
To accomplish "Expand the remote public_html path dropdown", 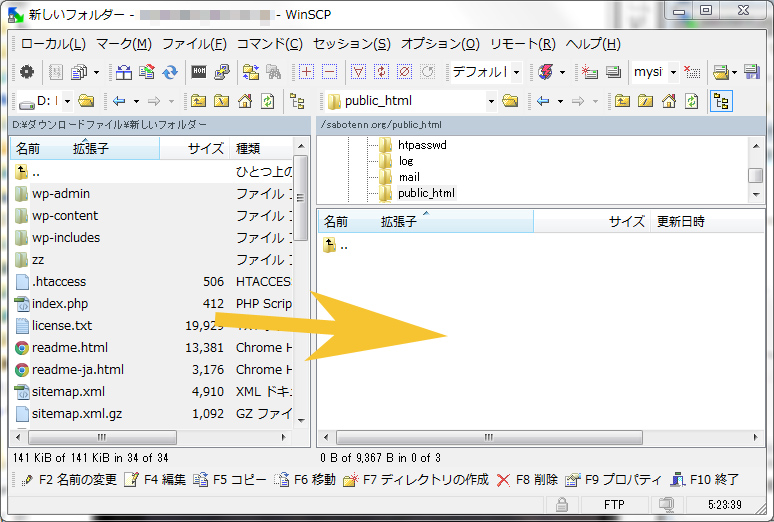I will [x=491, y=101].
